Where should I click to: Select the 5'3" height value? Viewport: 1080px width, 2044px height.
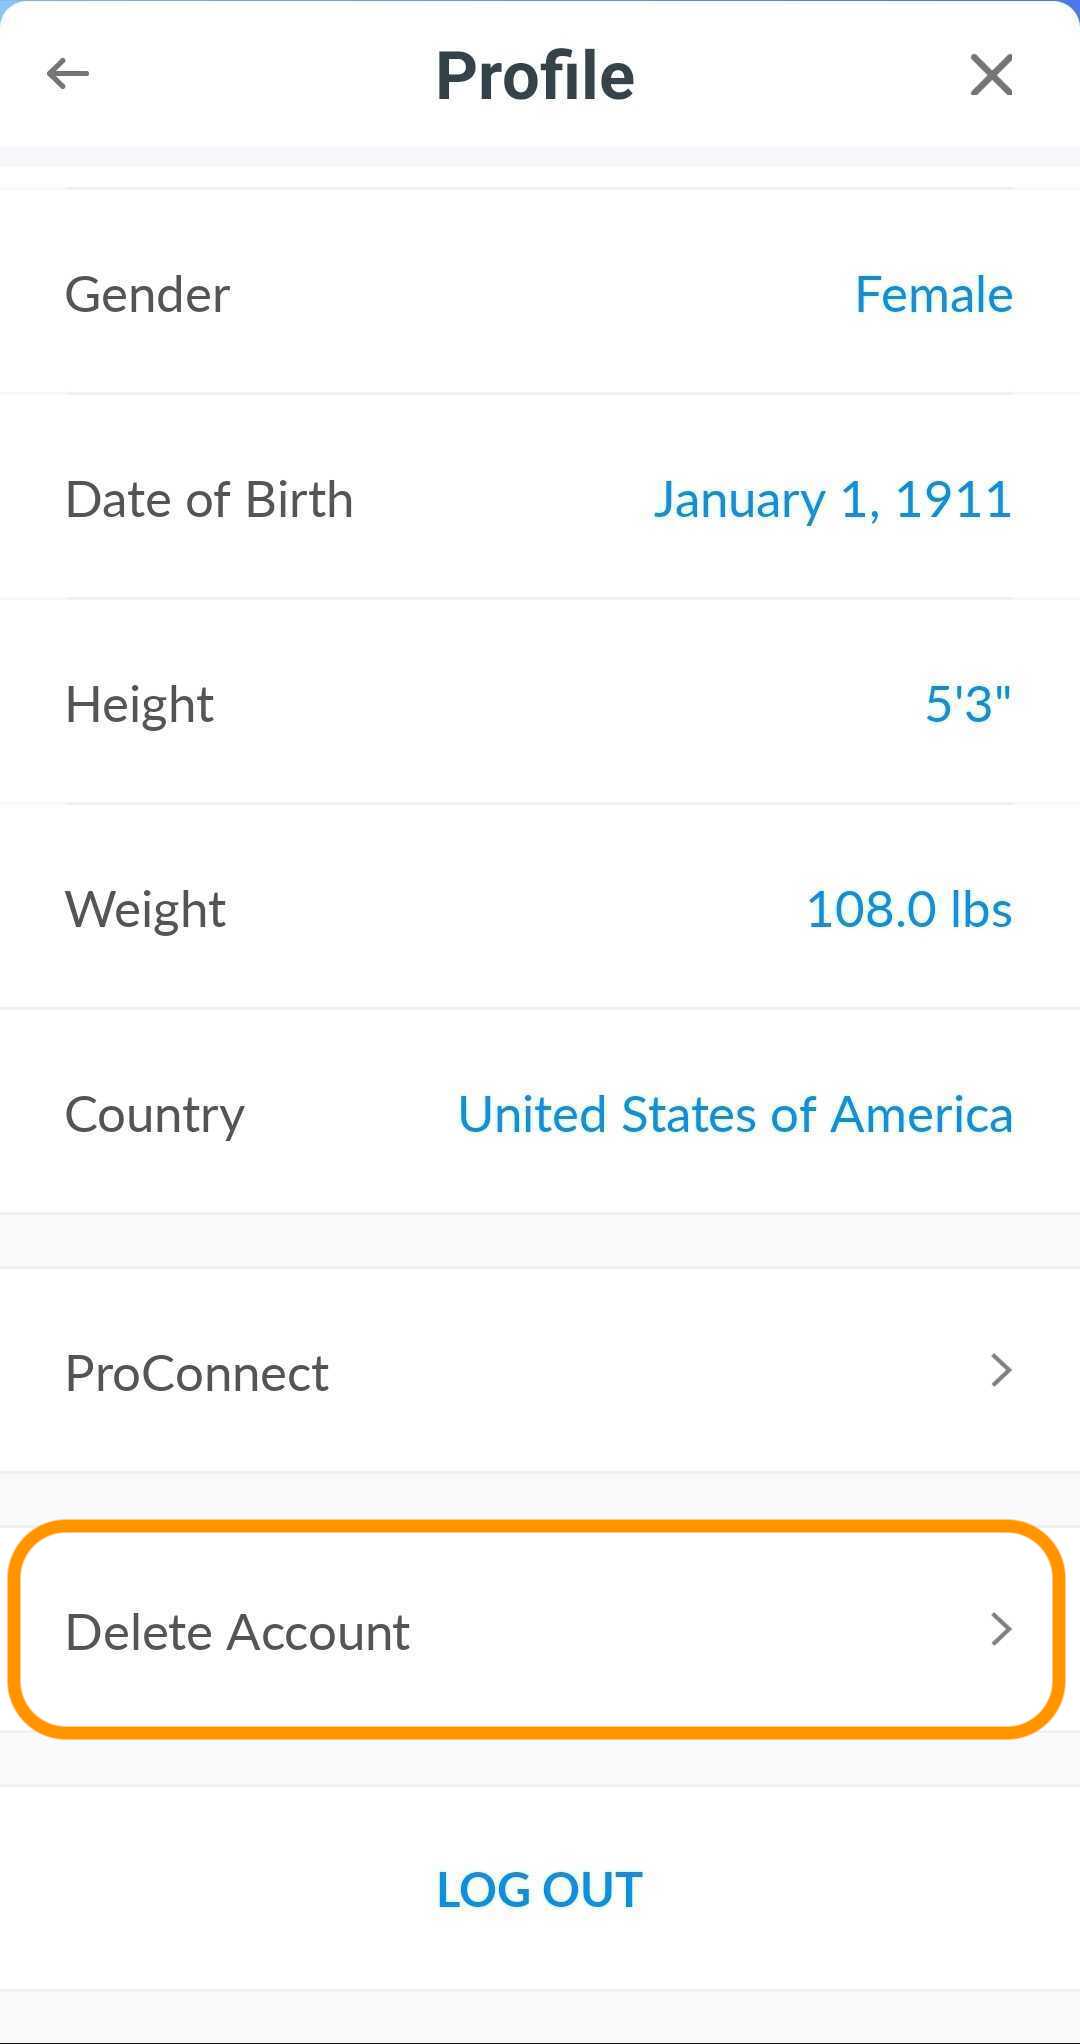(x=967, y=705)
